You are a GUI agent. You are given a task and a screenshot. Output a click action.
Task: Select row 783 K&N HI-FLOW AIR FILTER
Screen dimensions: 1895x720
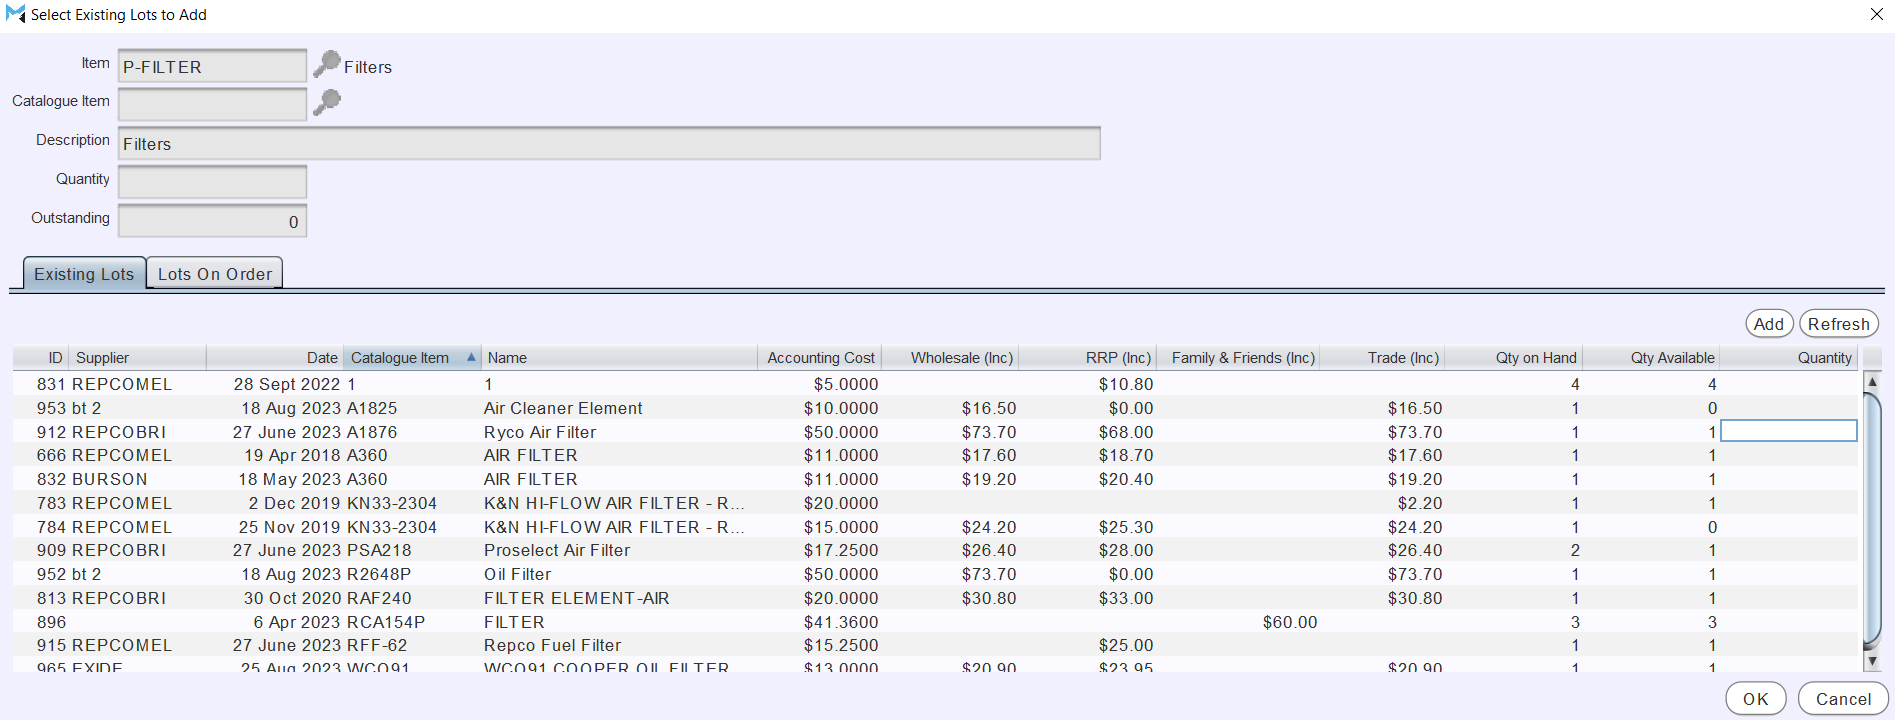pyautogui.click(x=935, y=503)
